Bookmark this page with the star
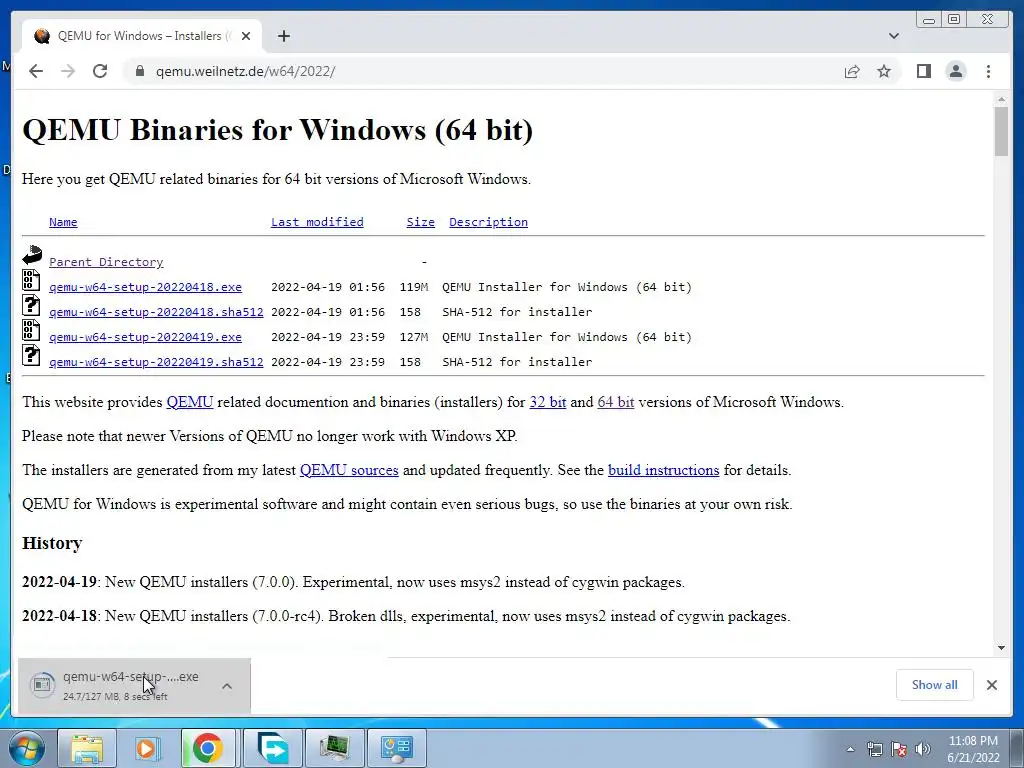 [884, 71]
